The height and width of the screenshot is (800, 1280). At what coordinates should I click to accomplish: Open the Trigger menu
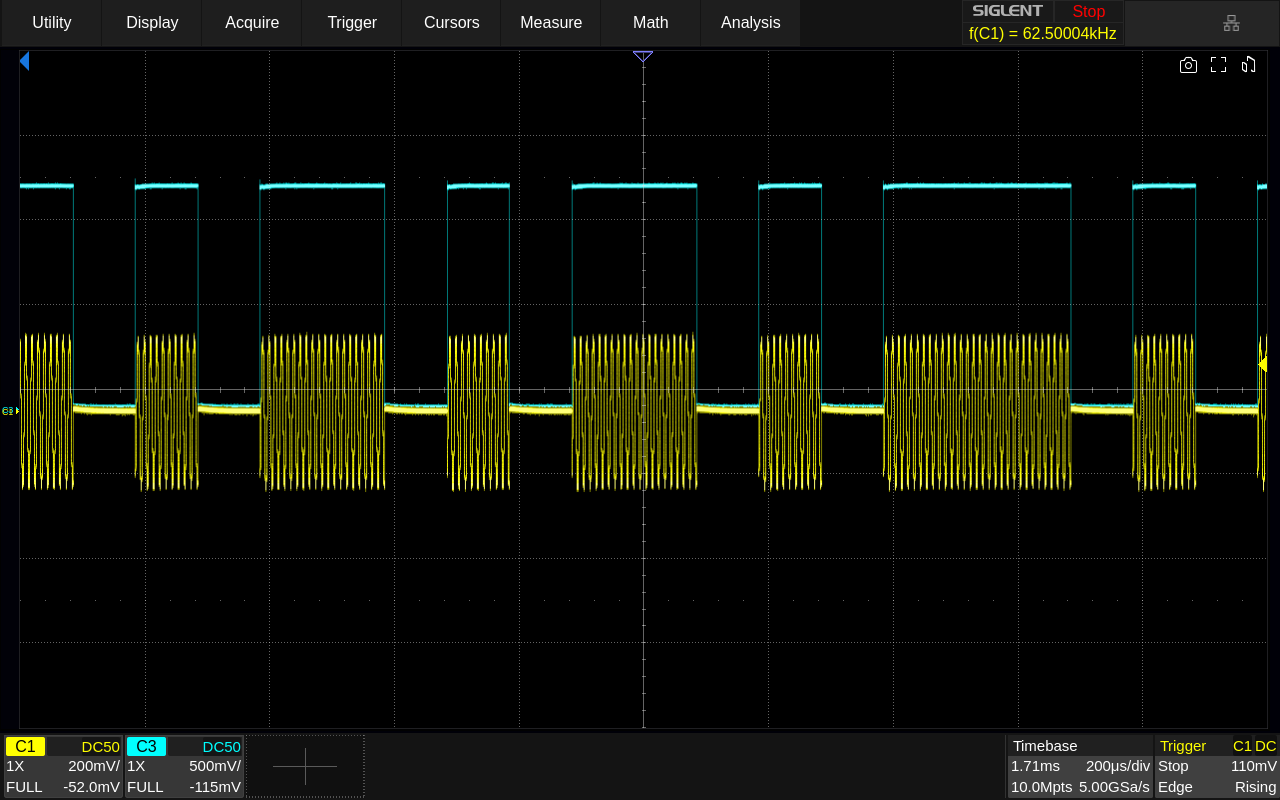click(x=352, y=22)
